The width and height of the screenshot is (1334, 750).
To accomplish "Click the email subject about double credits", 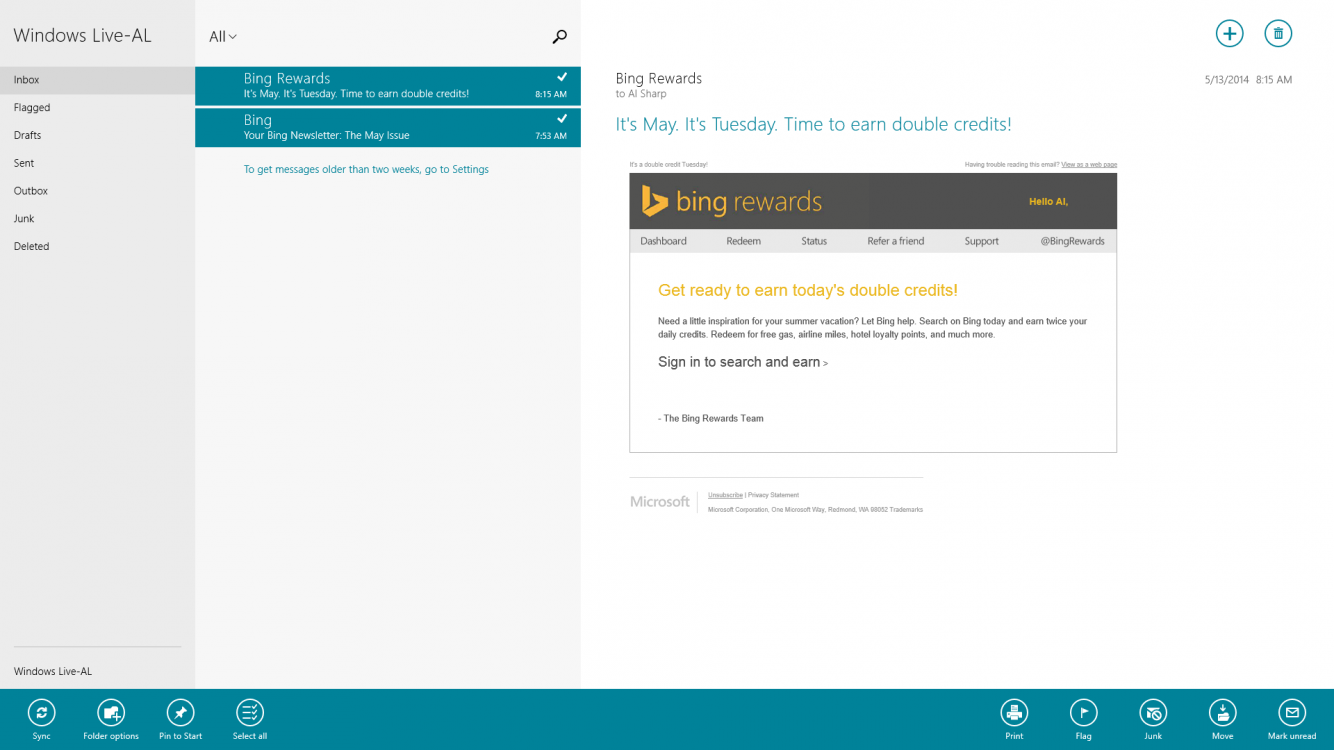I will pos(813,124).
